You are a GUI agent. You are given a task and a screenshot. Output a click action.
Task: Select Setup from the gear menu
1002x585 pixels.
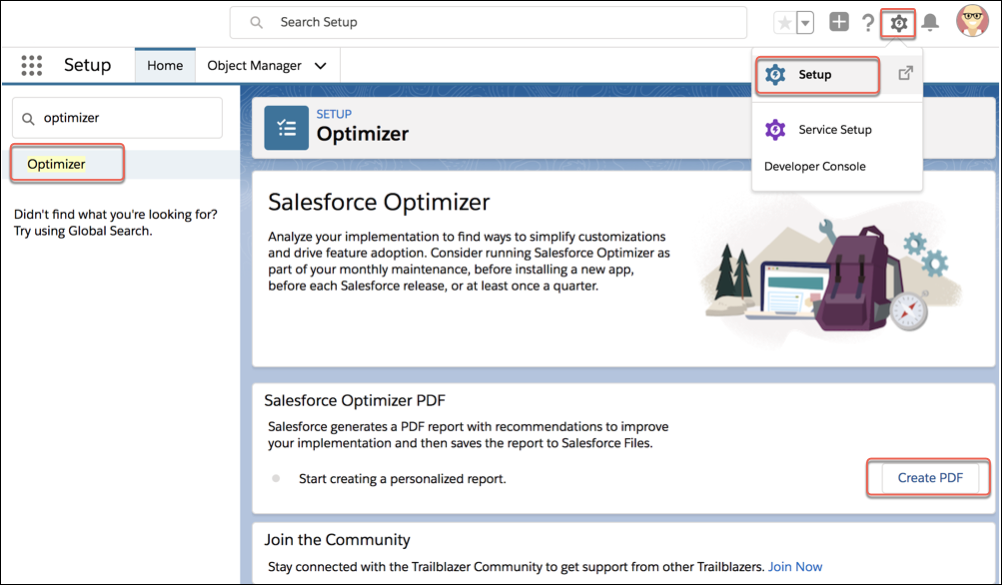(x=817, y=75)
